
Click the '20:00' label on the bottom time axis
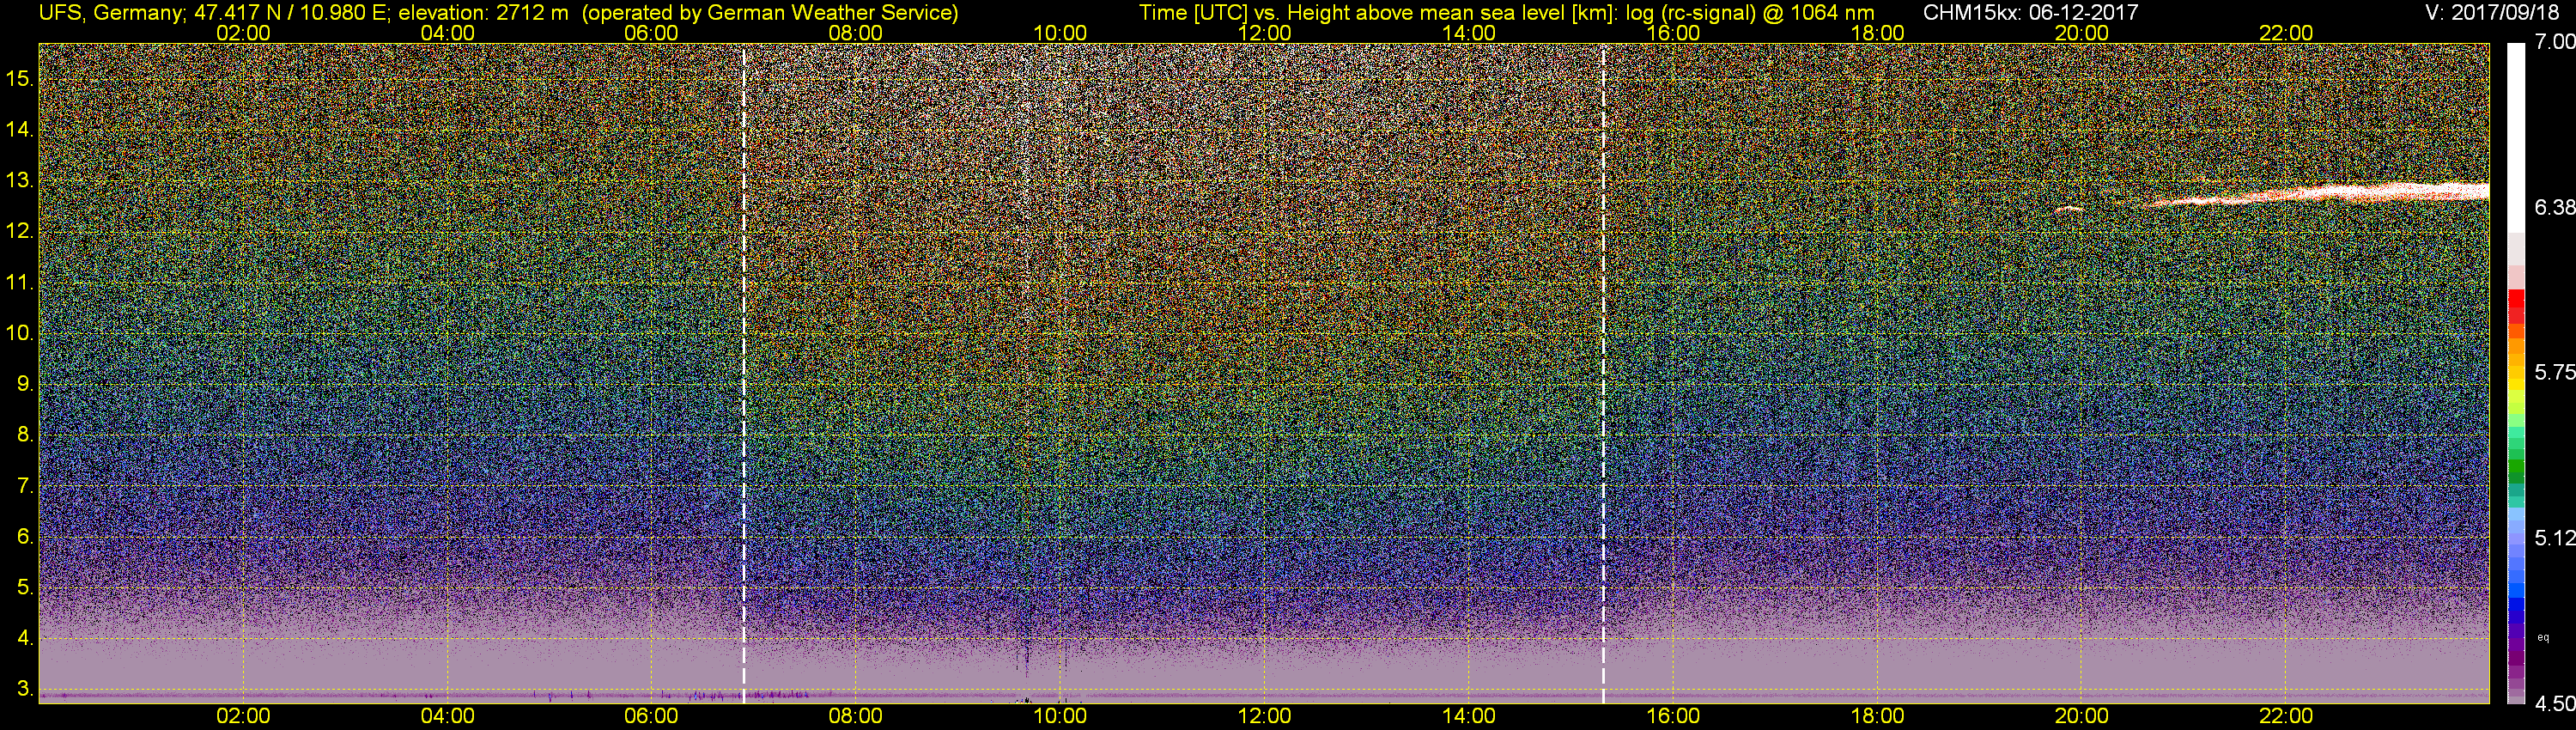pos(2081,716)
